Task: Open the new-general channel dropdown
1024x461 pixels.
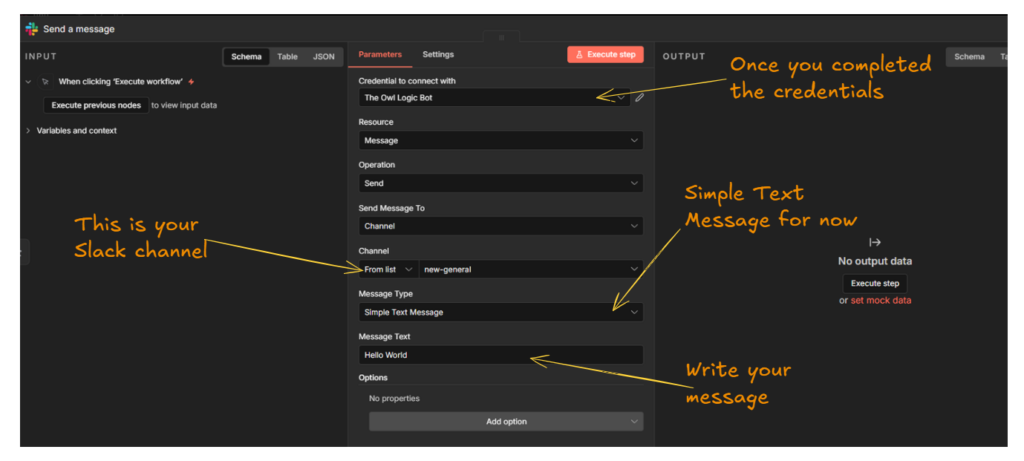Action: tap(531, 269)
